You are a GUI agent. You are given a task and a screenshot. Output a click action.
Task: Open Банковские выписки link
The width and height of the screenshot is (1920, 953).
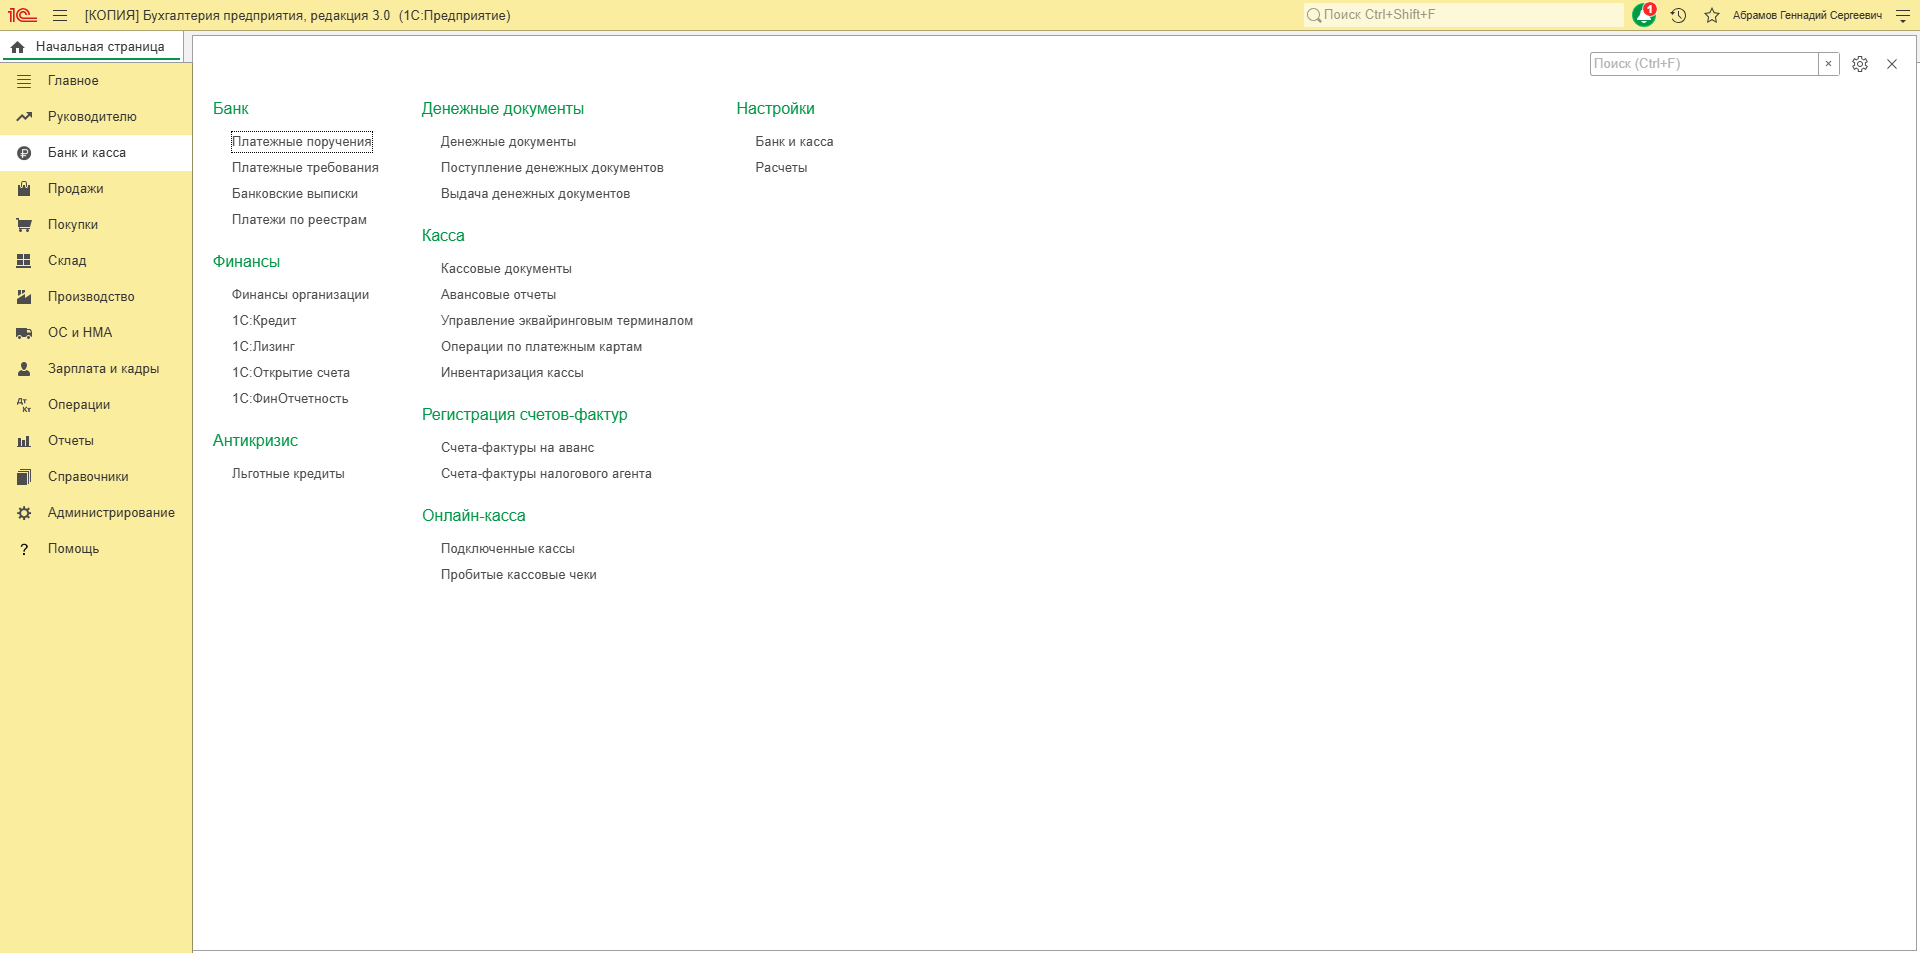click(x=295, y=193)
